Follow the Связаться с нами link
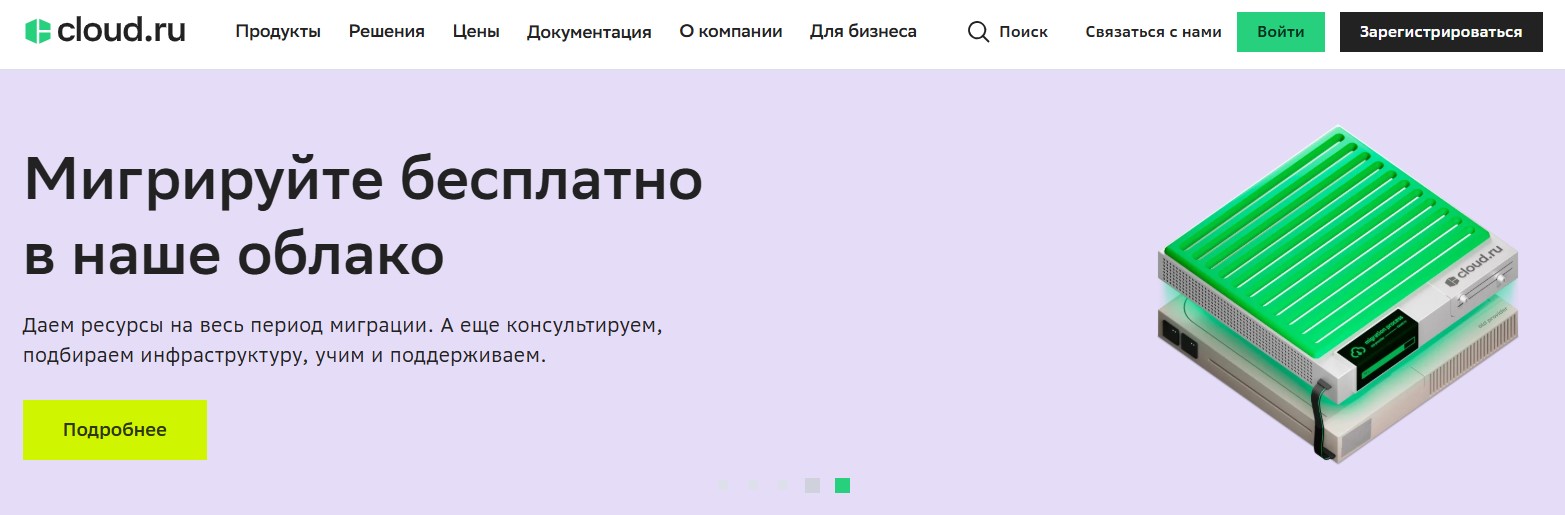Viewport: 1565px width, 515px height. point(1153,32)
